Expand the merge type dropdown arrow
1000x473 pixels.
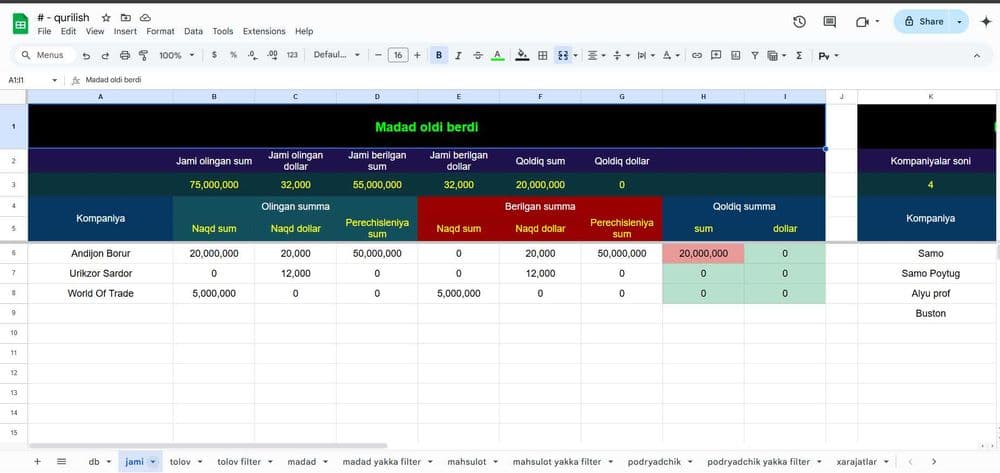tap(575, 55)
